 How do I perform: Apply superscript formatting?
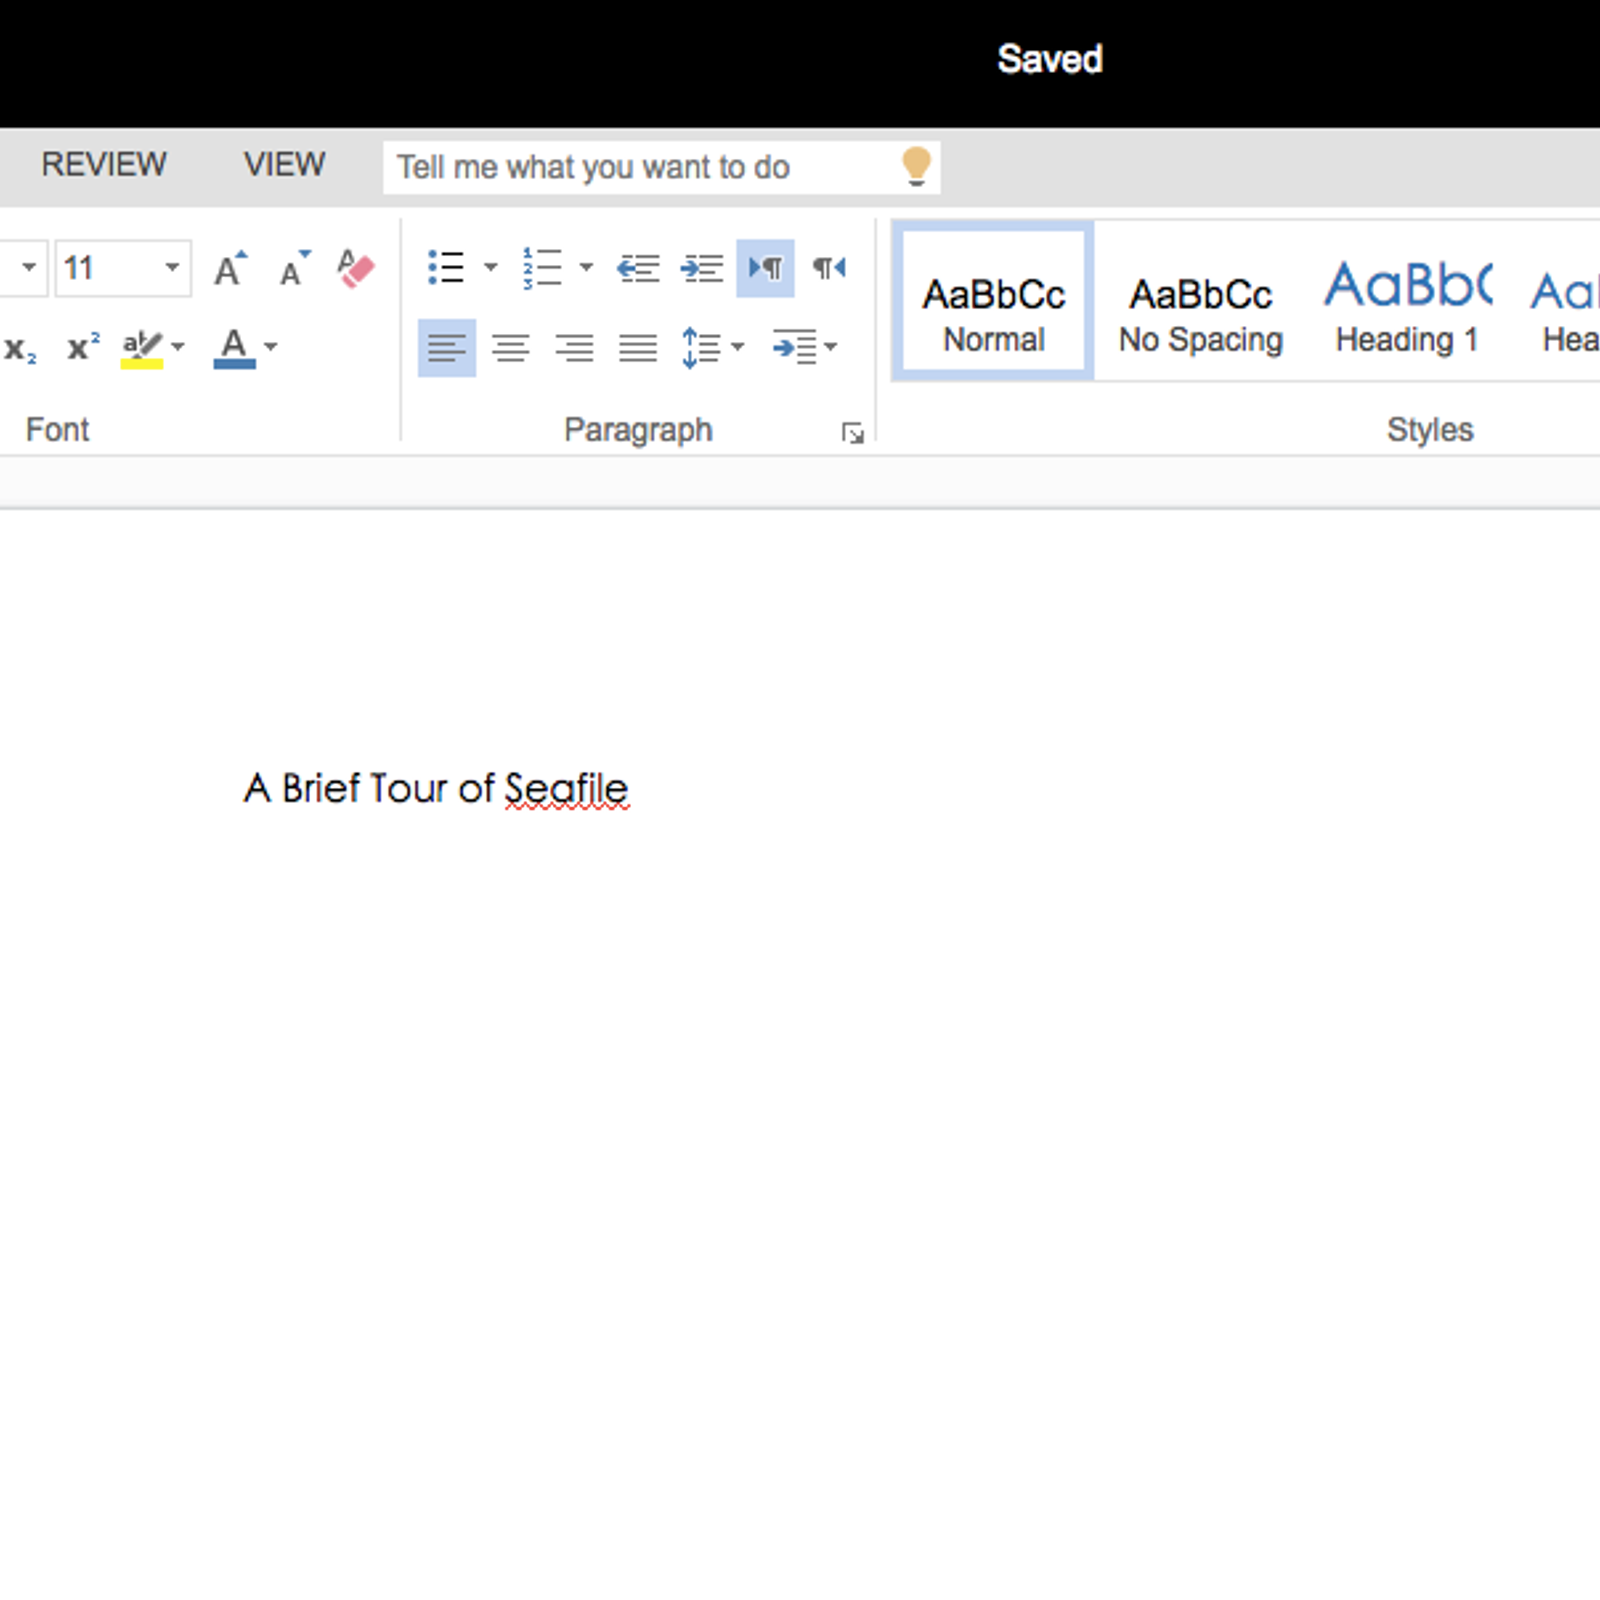point(83,347)
